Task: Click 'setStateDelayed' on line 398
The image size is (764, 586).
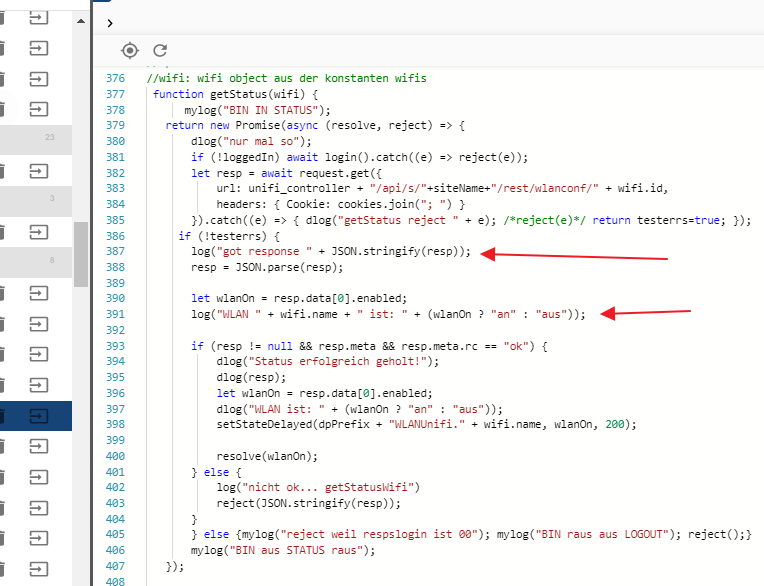Action: [x=264, y=424]
